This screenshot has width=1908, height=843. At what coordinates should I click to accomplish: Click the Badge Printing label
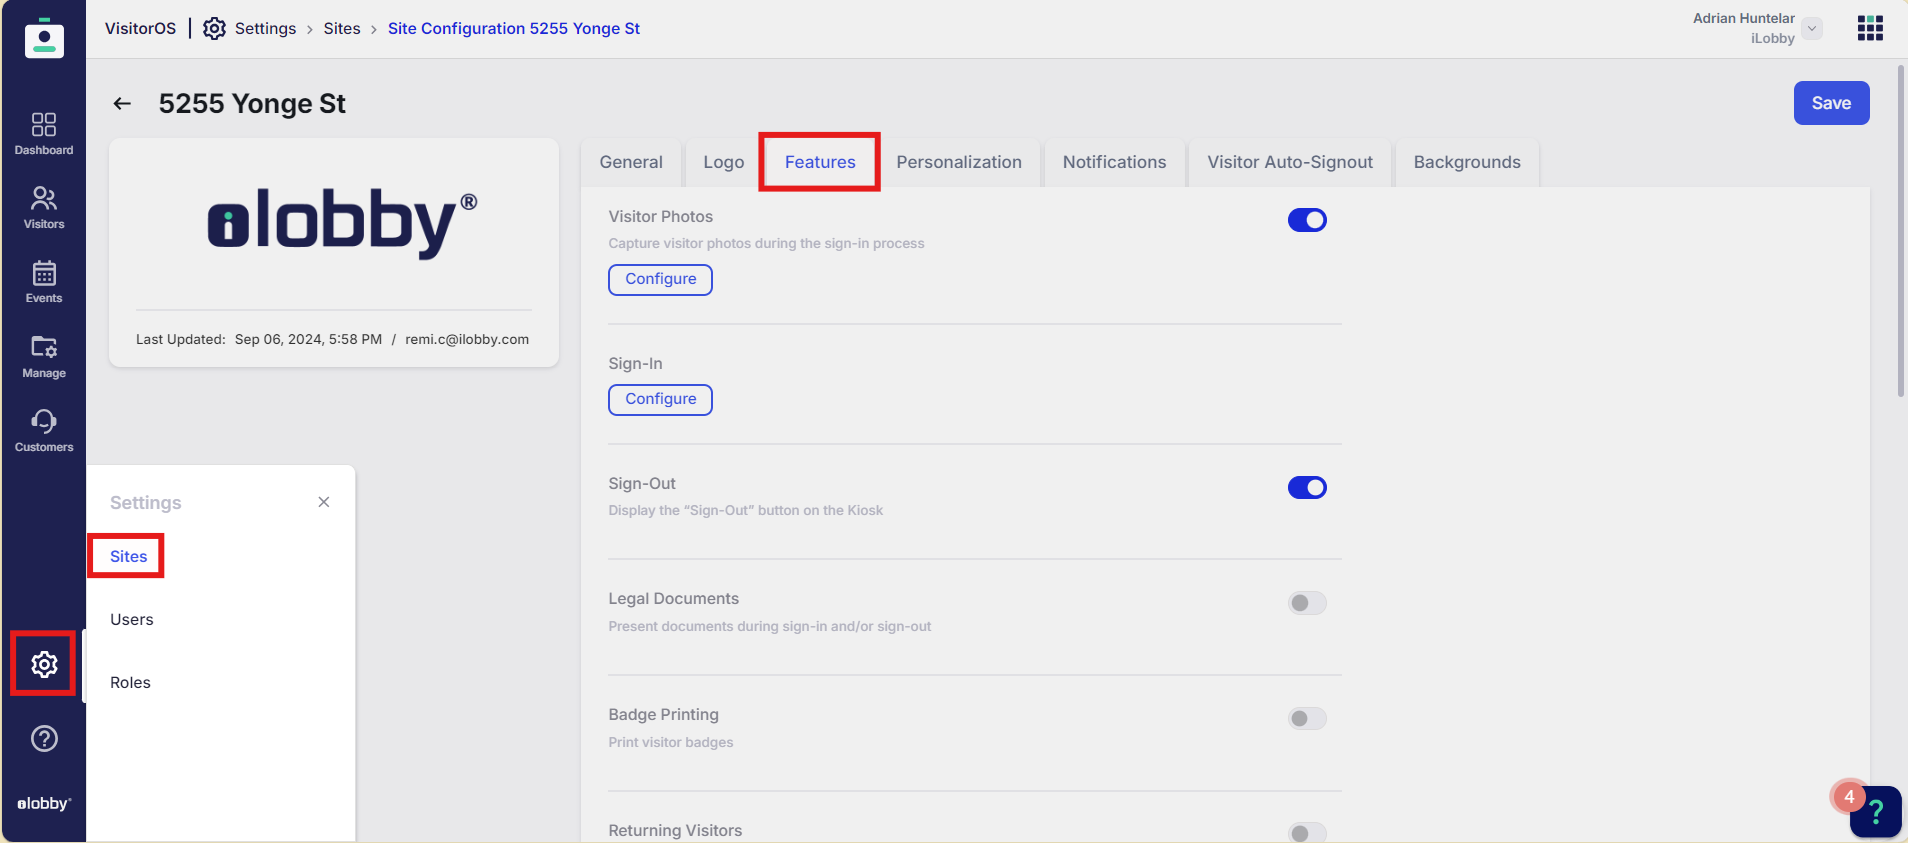click(664, 715)
